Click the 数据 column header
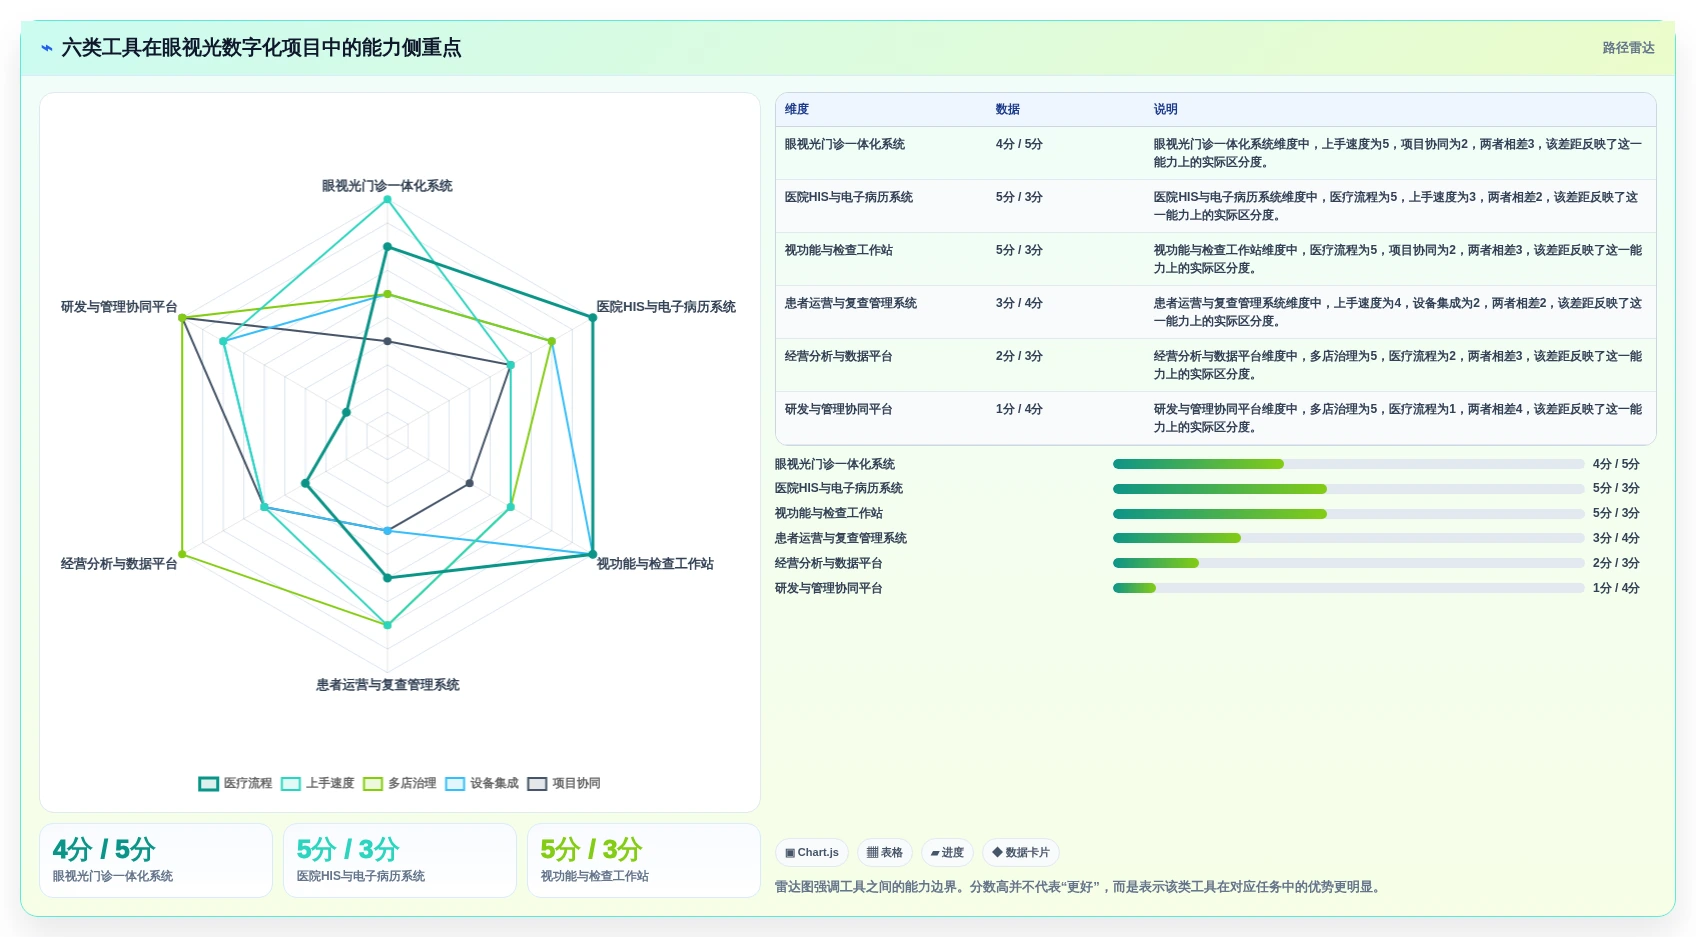 [1008, 109]
